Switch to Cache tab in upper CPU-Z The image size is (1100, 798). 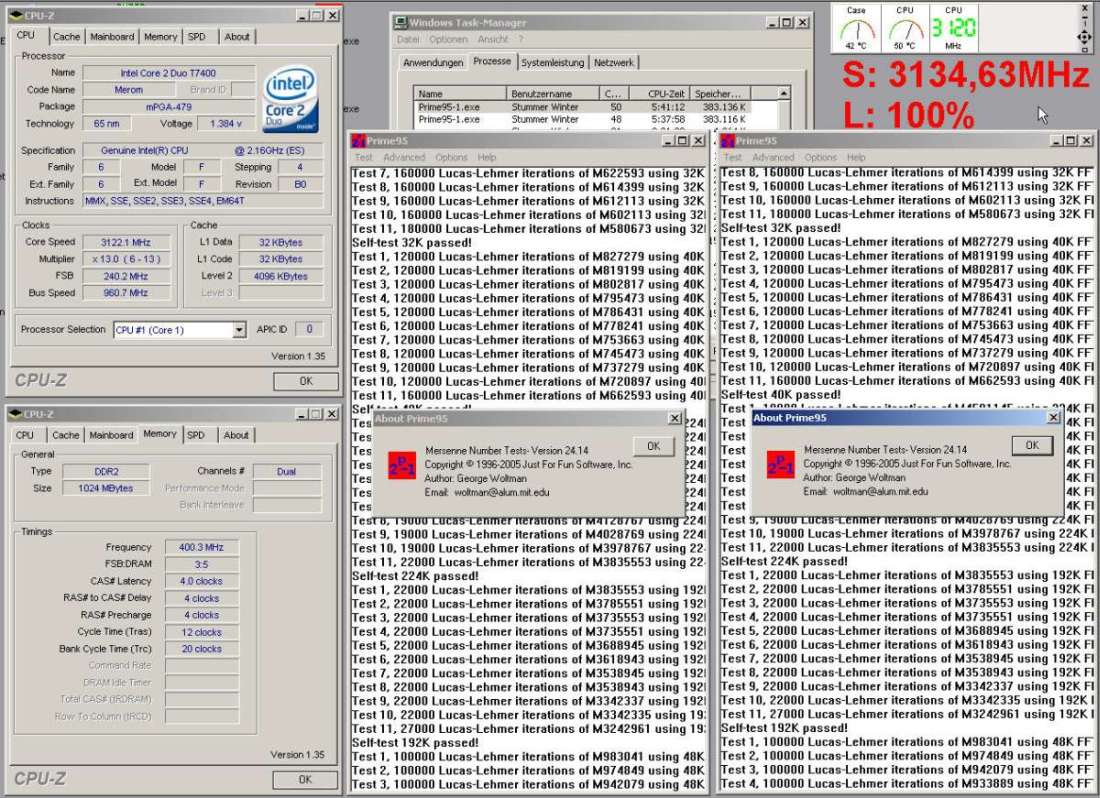[x=67, y=36]
